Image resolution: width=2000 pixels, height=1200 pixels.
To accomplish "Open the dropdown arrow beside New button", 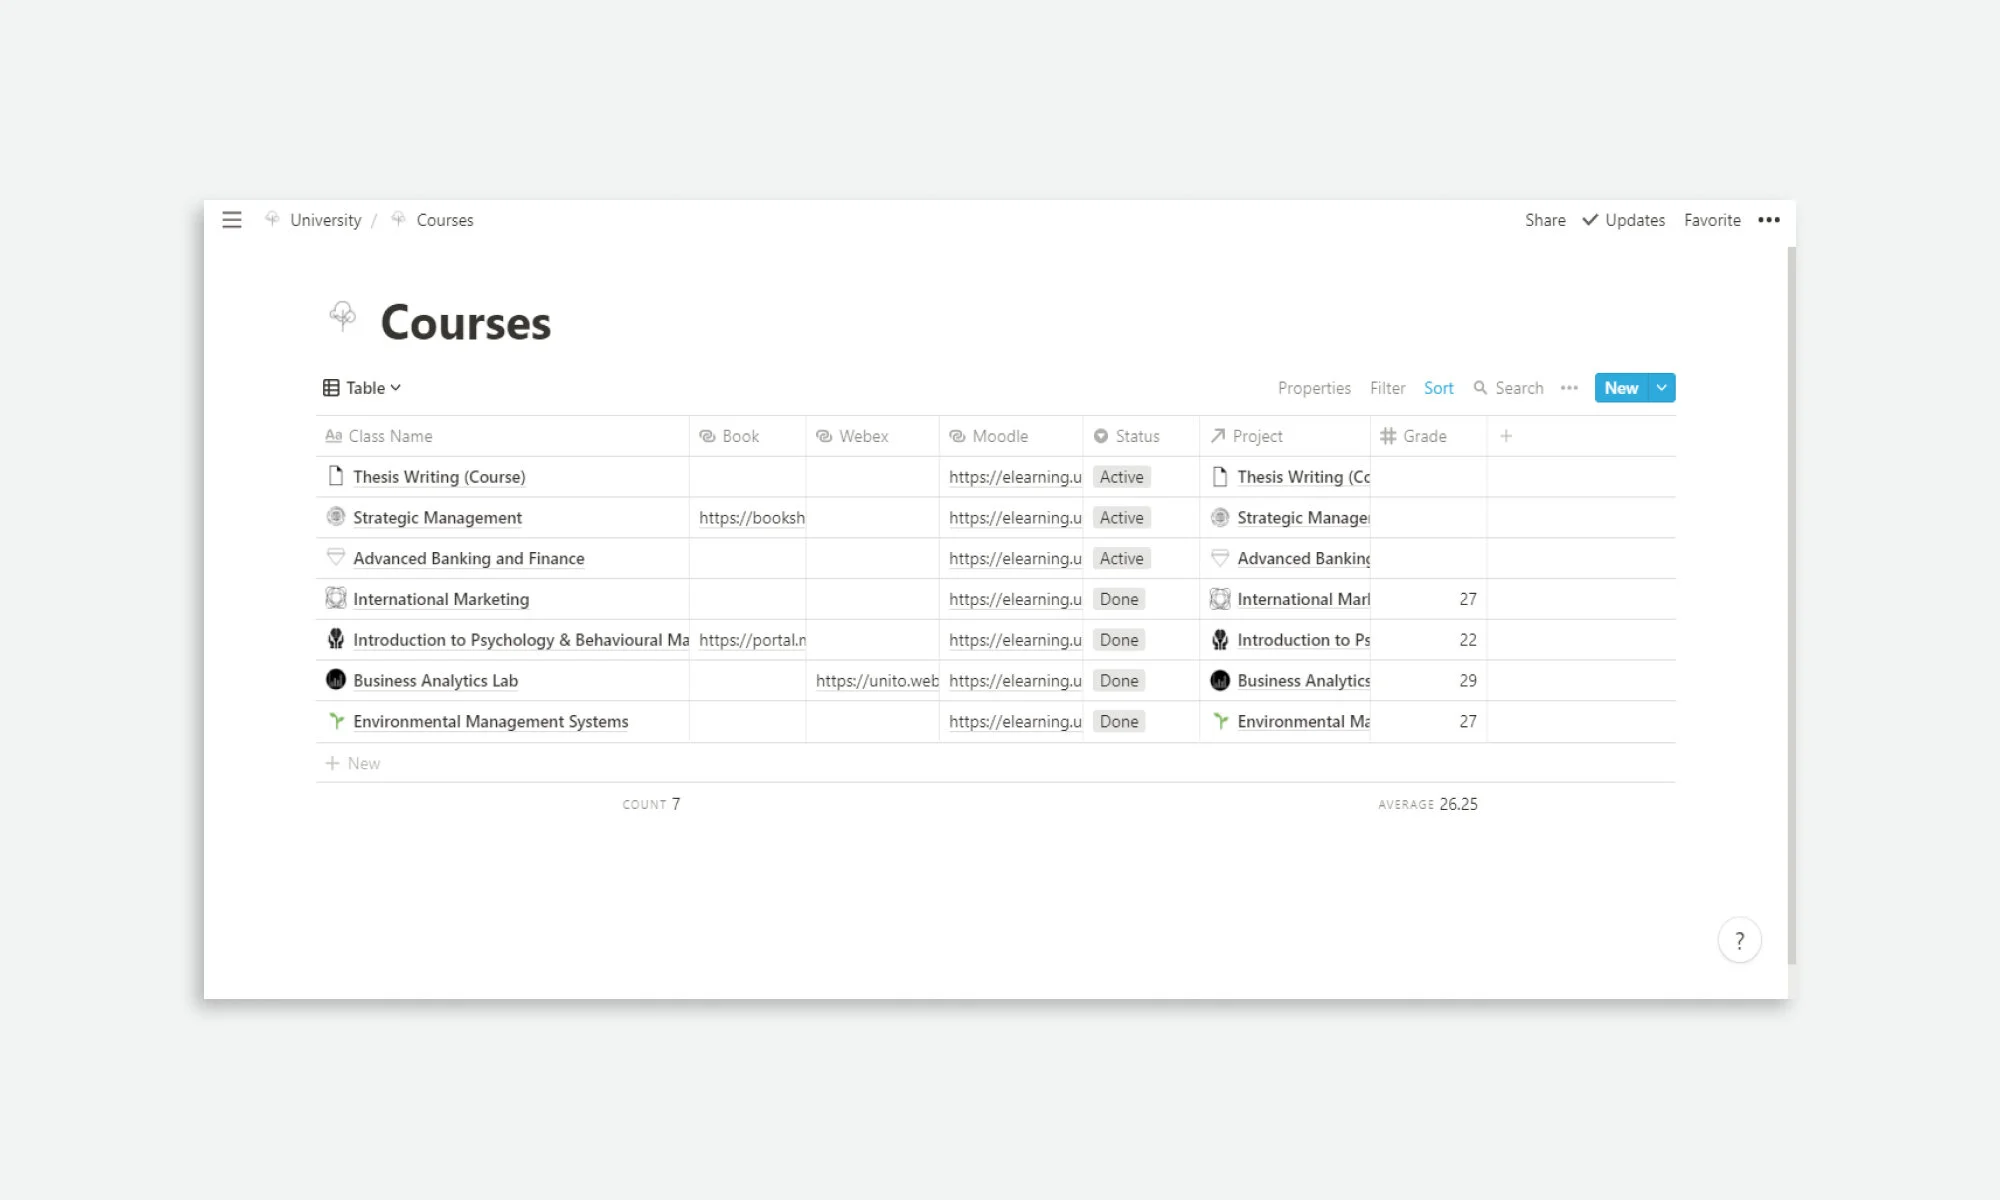I will coord(1661,388).
